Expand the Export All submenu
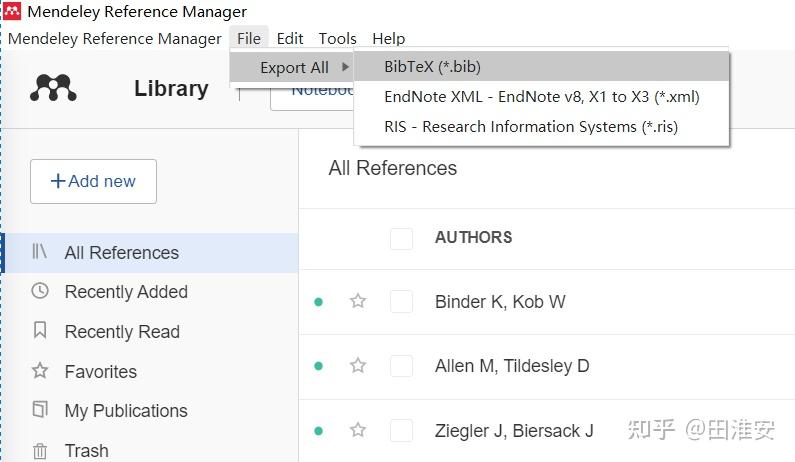The height and width of the screenshot is (462, 795). (294, 67)
